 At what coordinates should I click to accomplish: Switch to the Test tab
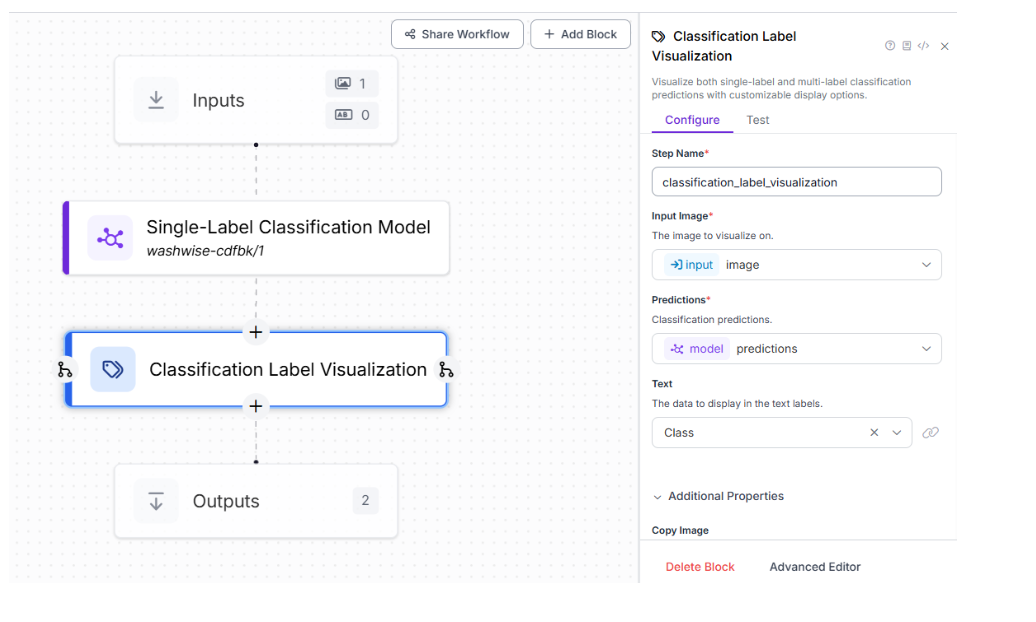coord(758,120)
